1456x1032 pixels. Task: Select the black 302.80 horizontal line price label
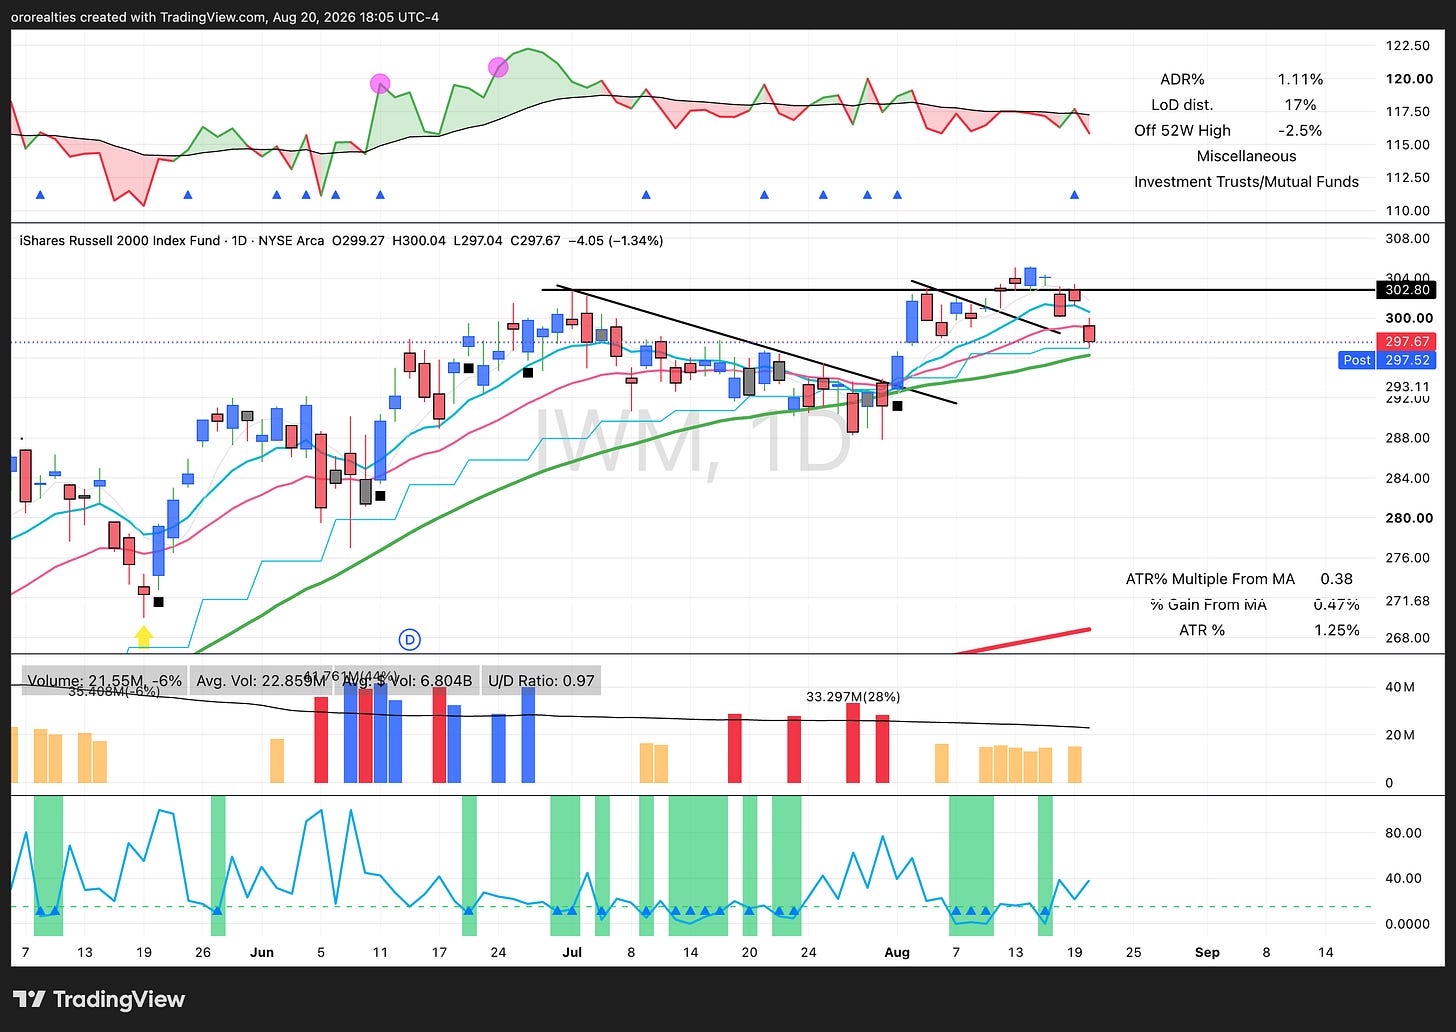click(1407, 290)
